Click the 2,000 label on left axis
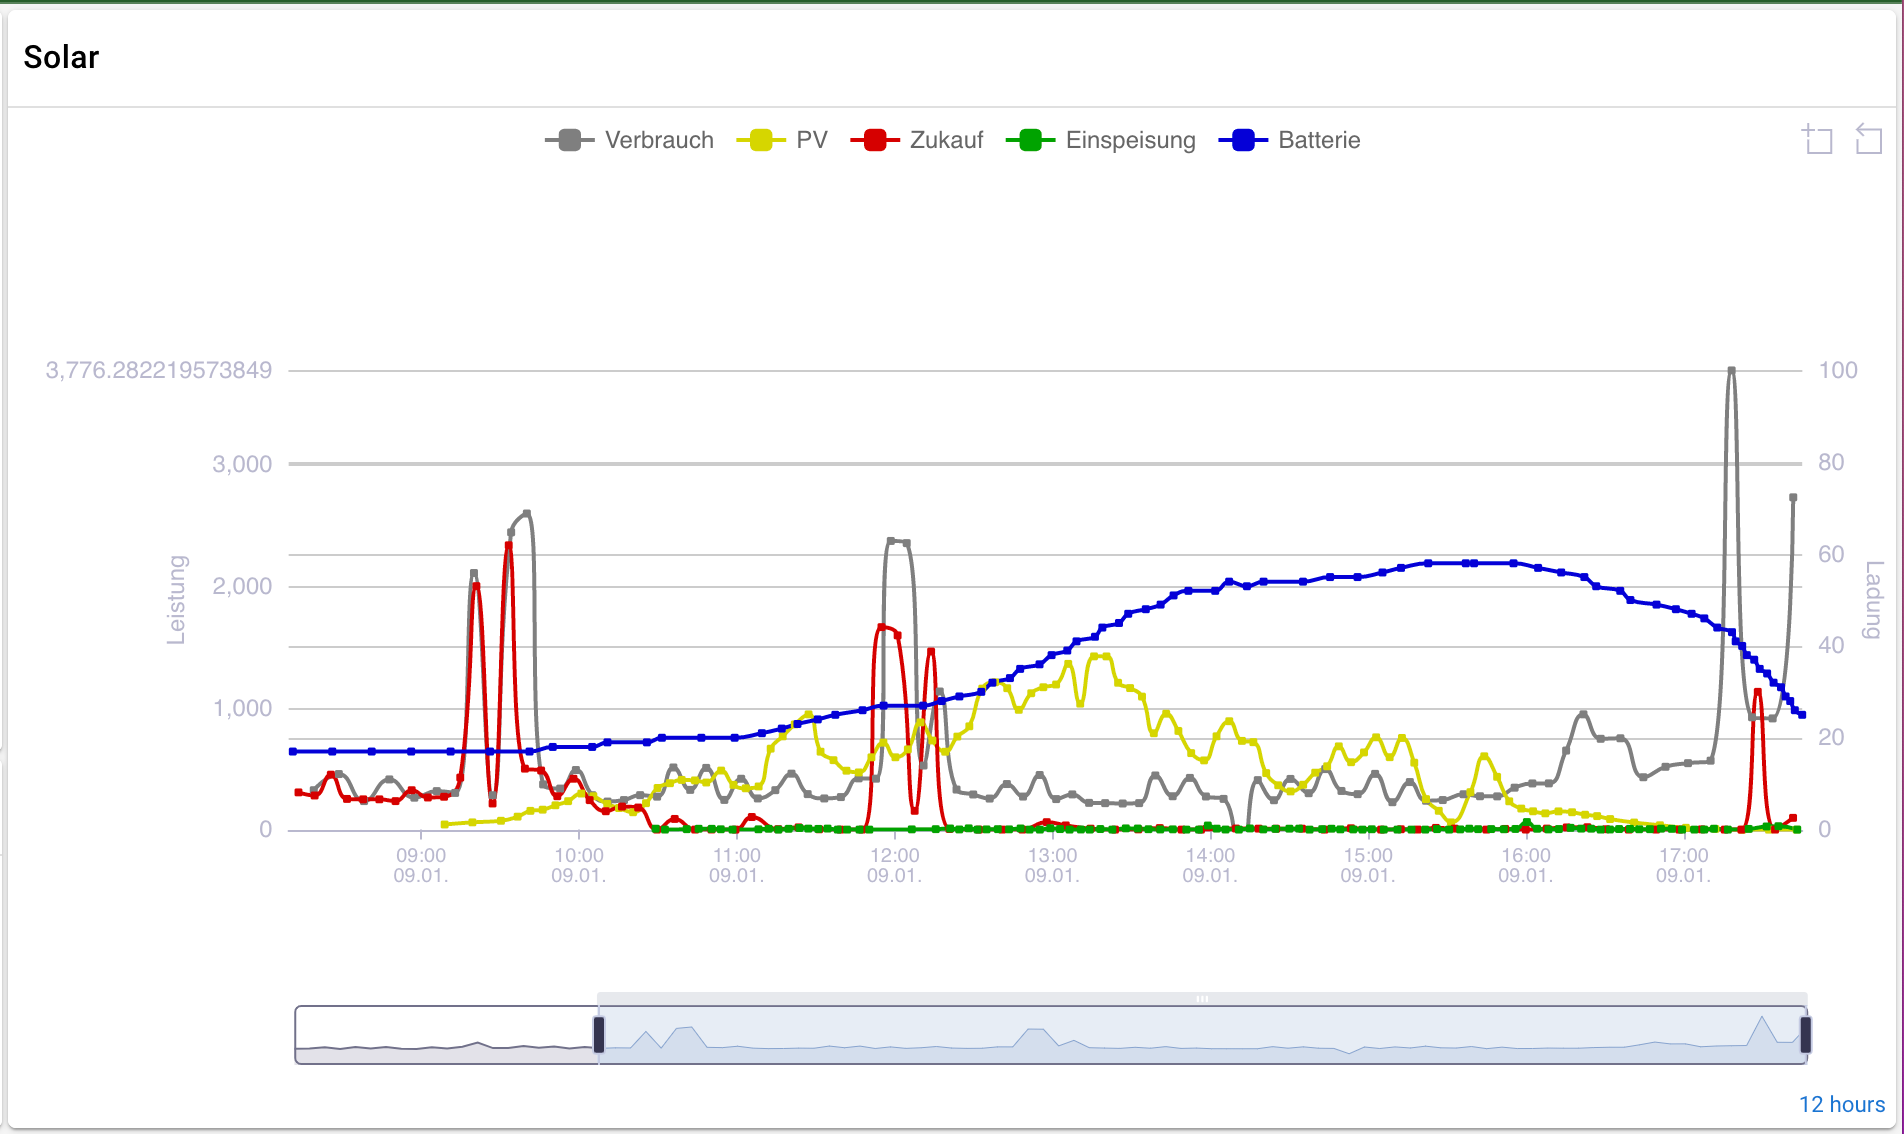 click(242, 586)
